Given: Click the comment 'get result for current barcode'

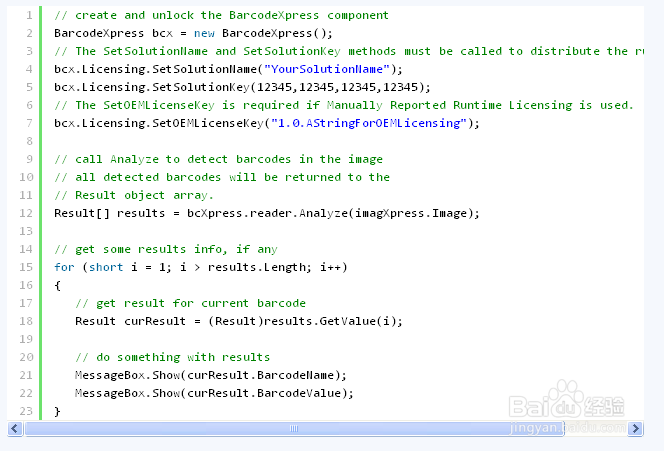Looking at the screenshot, I should coord(191,304).
